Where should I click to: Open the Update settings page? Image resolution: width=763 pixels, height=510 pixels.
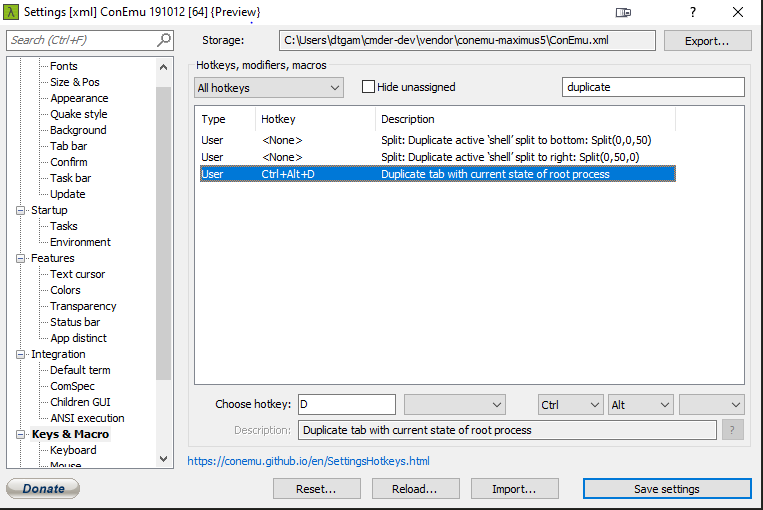click(x=68, y=194)
